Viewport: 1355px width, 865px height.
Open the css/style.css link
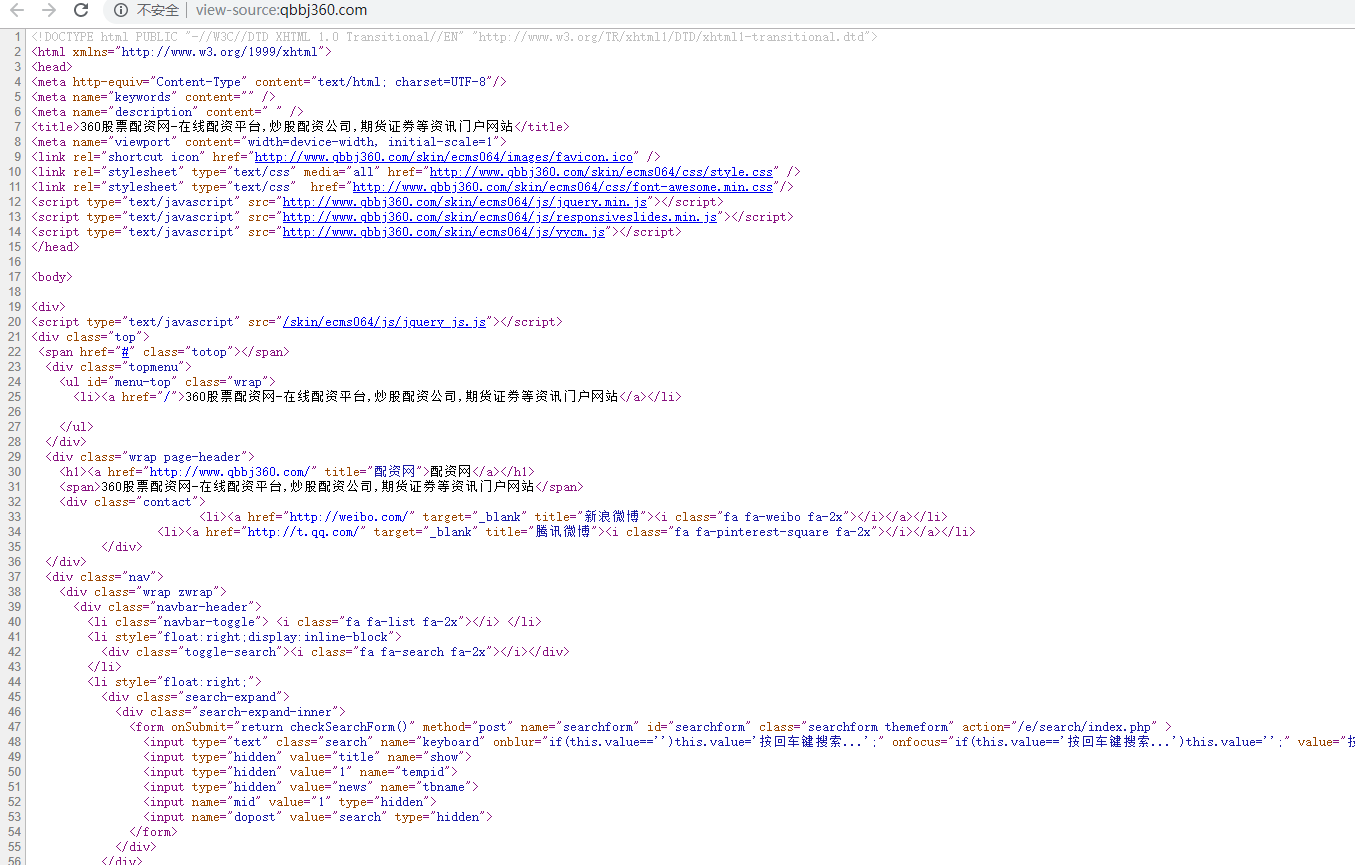(602, 172)
